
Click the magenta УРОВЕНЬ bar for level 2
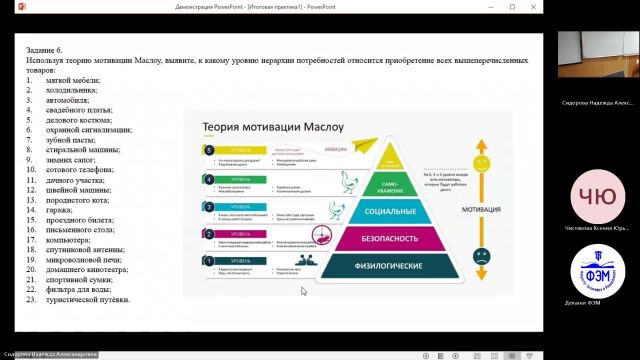pyautogui.click(x=240, y=234)
